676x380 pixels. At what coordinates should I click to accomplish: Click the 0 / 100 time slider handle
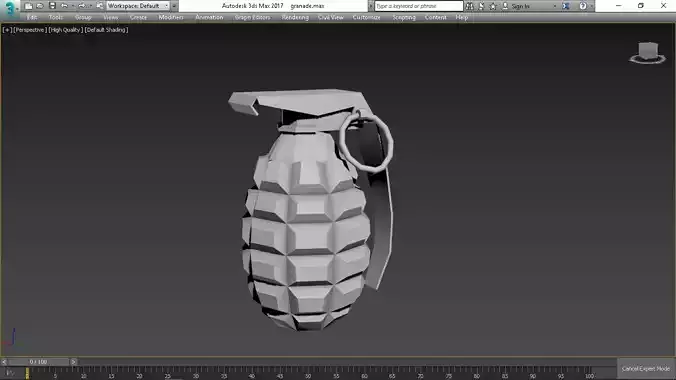tap(38, 362)
